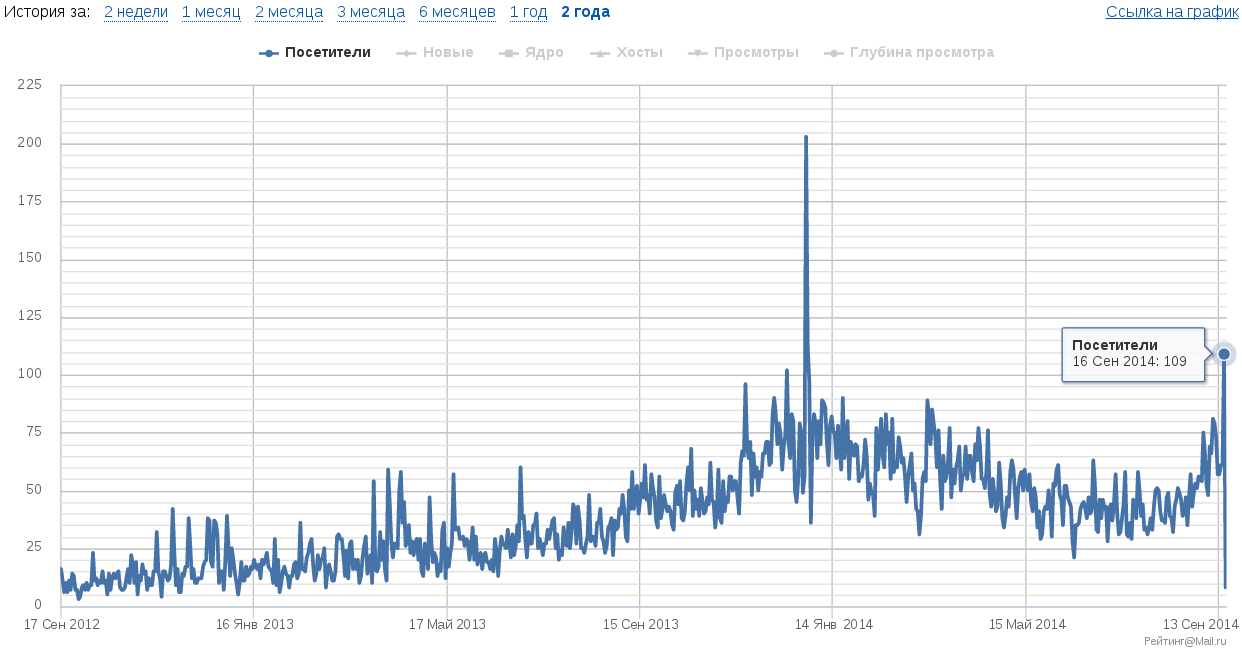Switch history to 2 месяца
This screenshot has width=1242, height=648.
289,12
